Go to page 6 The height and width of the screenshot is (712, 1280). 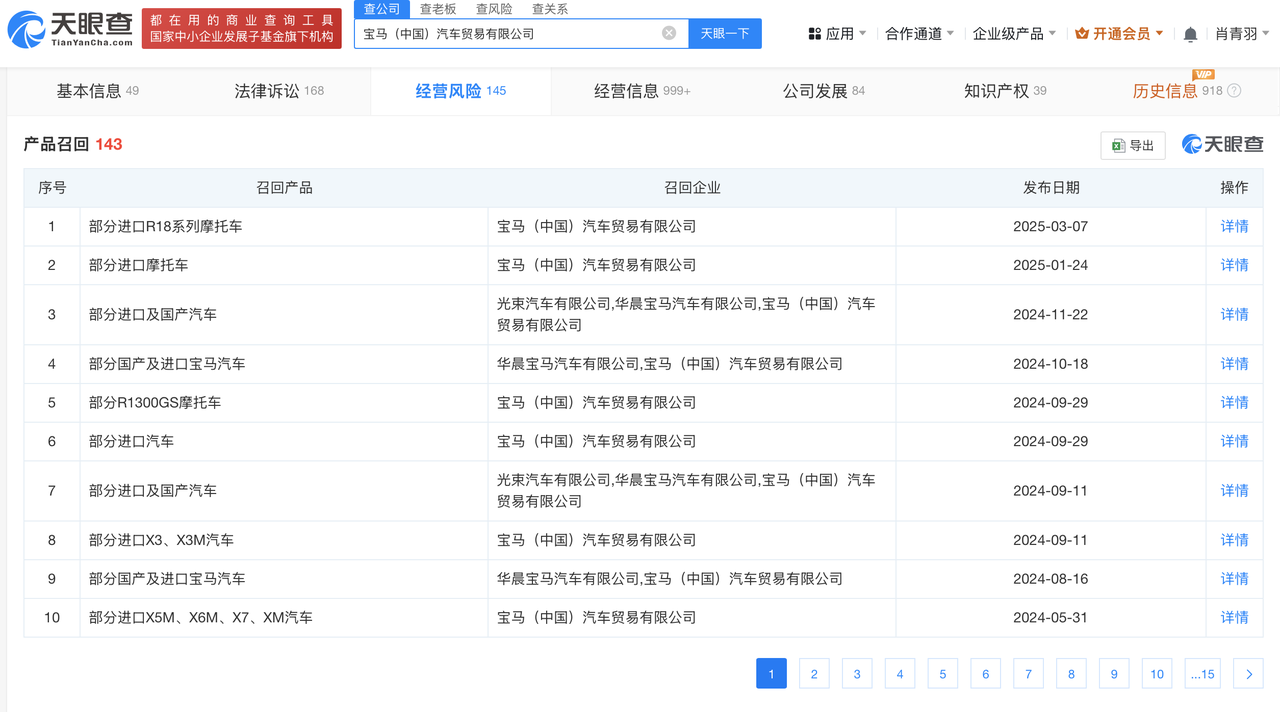point(986,674)
